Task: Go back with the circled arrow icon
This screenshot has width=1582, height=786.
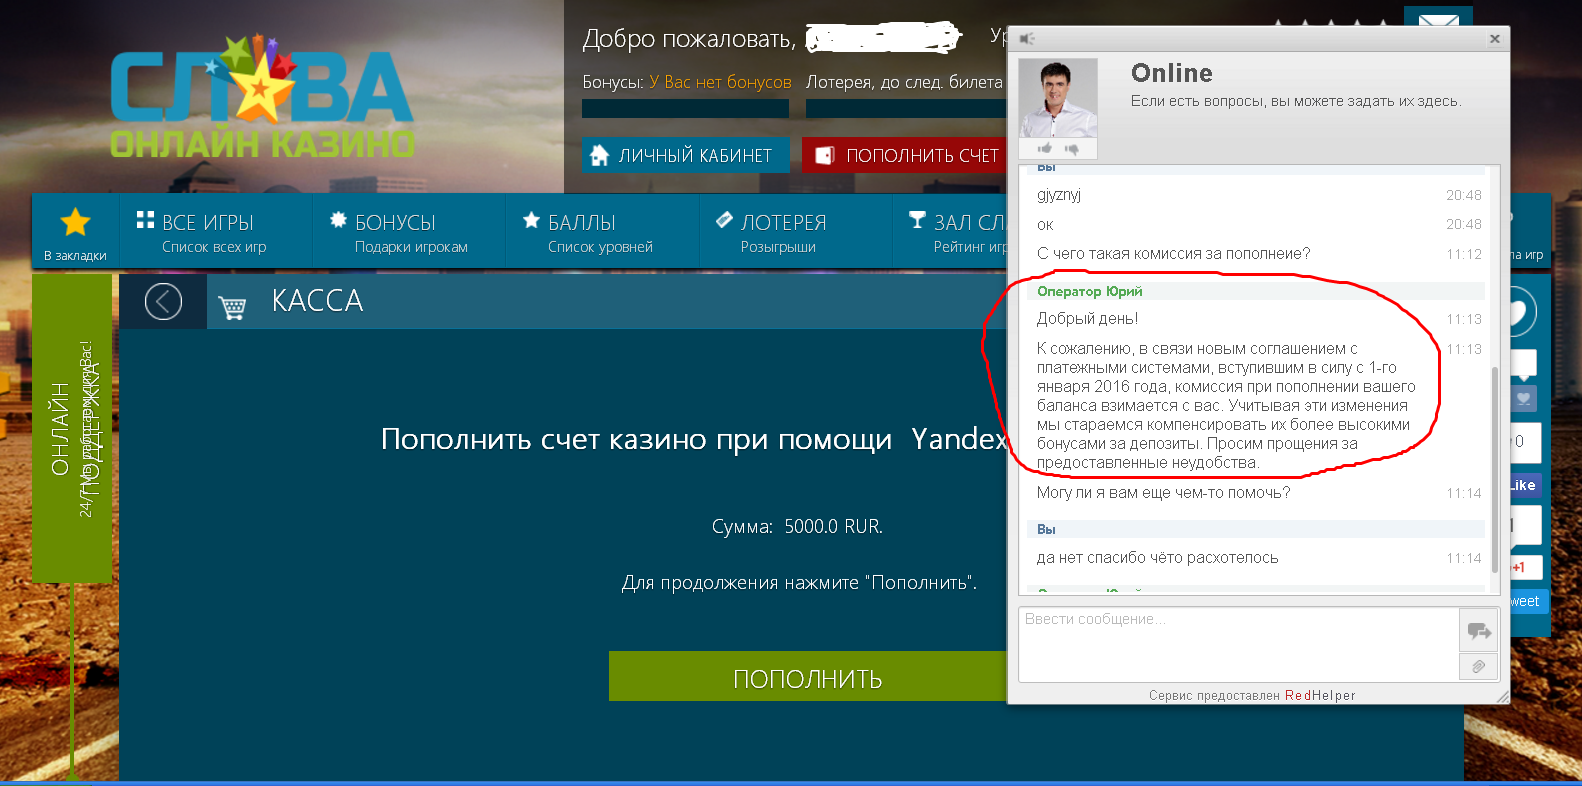Action: [163, 301]
